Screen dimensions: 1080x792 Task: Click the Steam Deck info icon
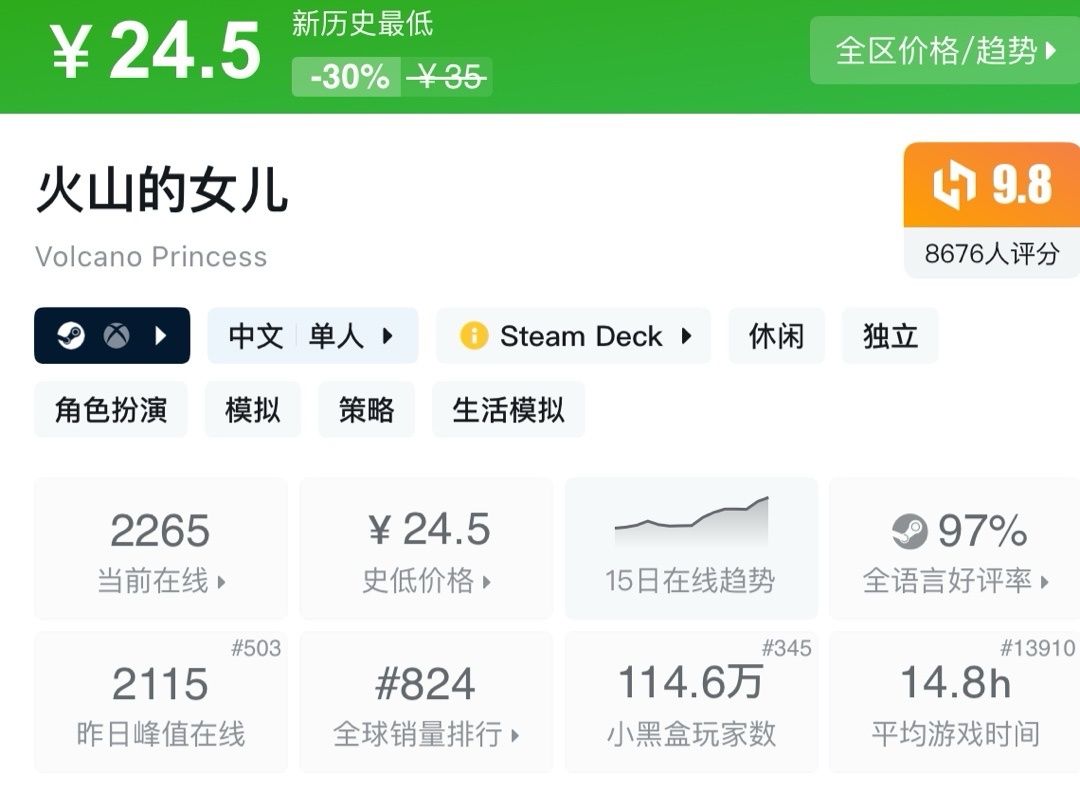point(473,336)
